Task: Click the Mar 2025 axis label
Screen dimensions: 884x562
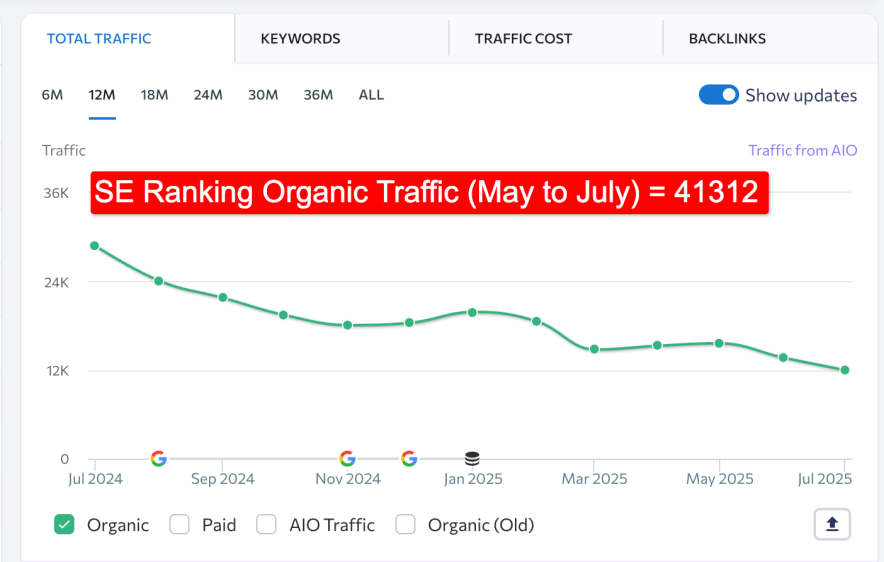Action: point(594,479)
